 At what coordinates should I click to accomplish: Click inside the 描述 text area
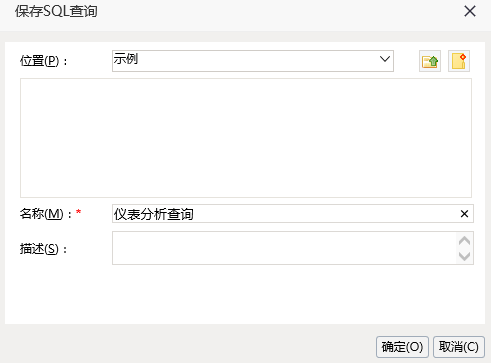point(284,248)
